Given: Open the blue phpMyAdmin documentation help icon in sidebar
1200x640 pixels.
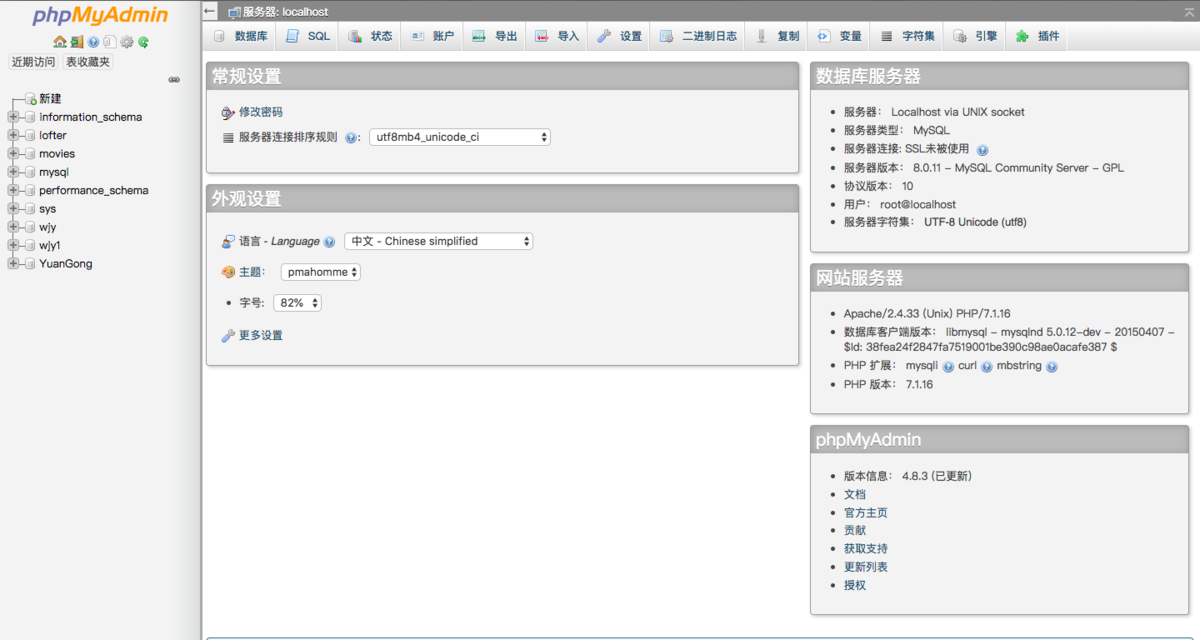Looking at the screenshot, I should (x=93, y=42).
